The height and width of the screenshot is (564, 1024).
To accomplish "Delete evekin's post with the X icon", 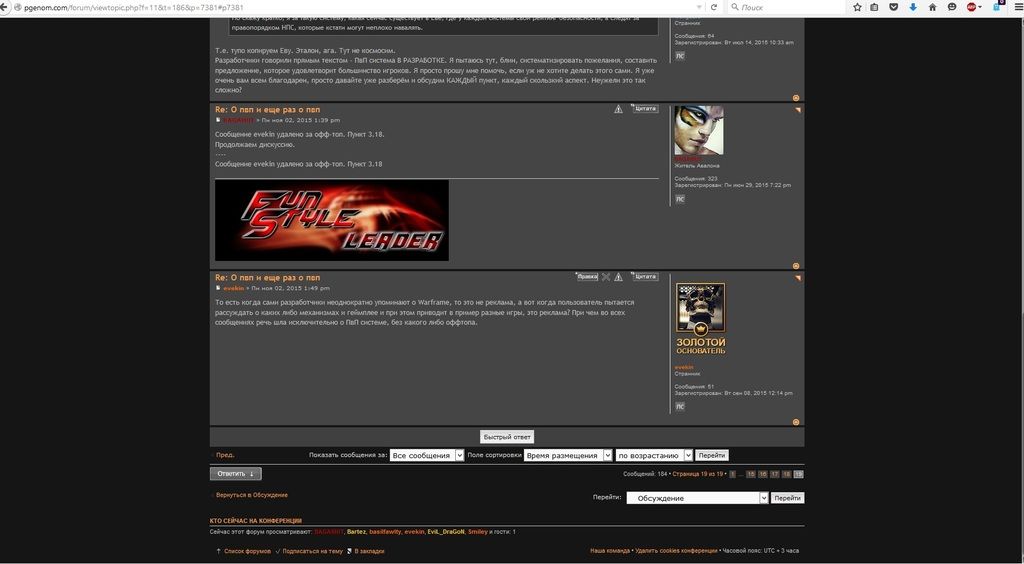I will point(605,277).
